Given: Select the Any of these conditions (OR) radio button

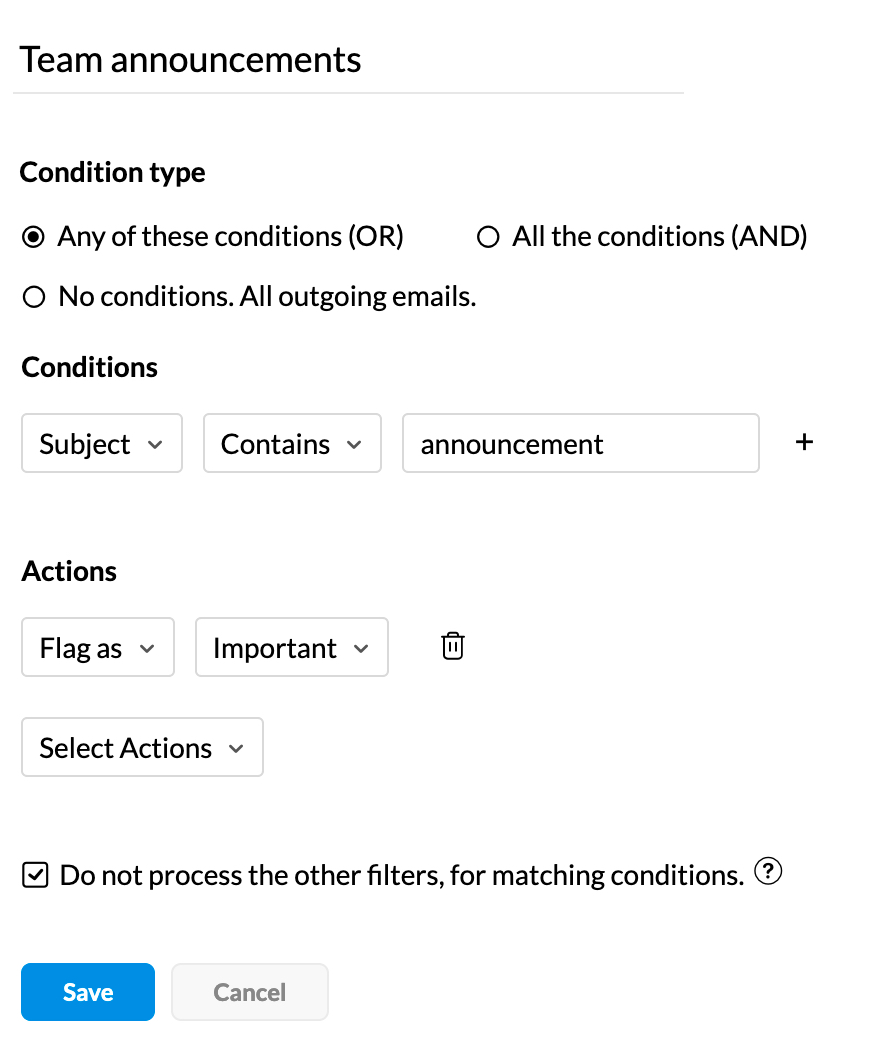Looking at the screenshot, I should (x=34, y=237).
